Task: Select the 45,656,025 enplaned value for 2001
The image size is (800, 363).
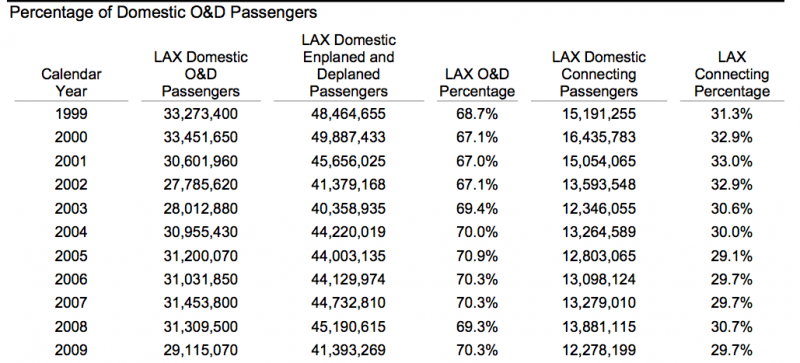Action: coord(348,161)
